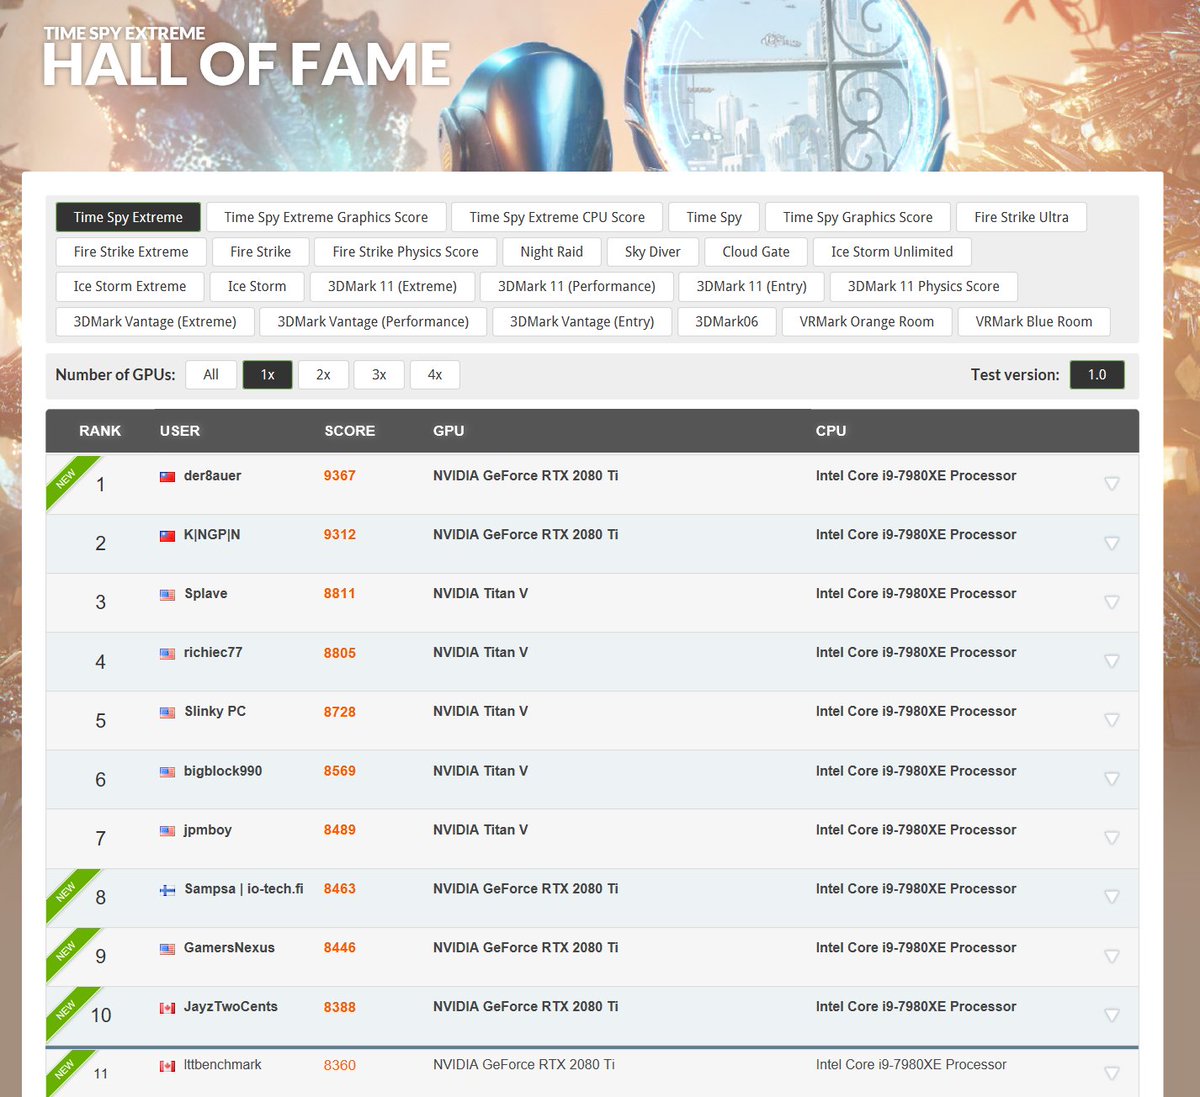The height and width of the screenshot is (1097, 1200).
Task: Click the Finland flag beside Sampsa | io-tech.fi
Action: click(168, 890)
